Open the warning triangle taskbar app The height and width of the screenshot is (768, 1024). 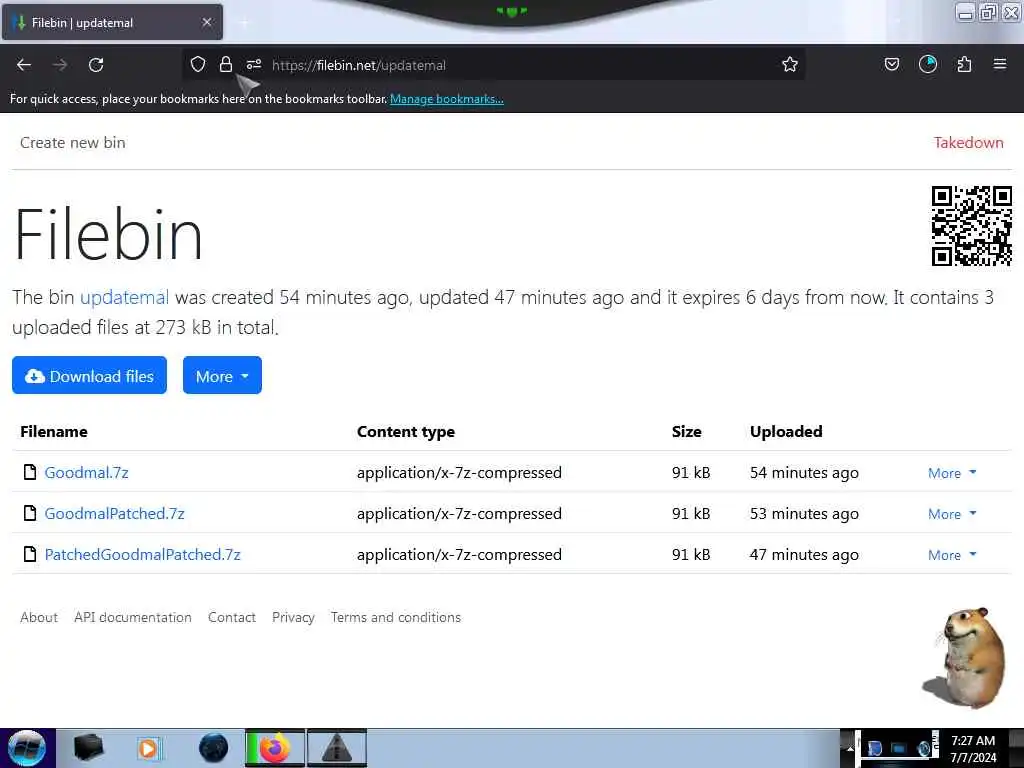(x=337, y=748)
